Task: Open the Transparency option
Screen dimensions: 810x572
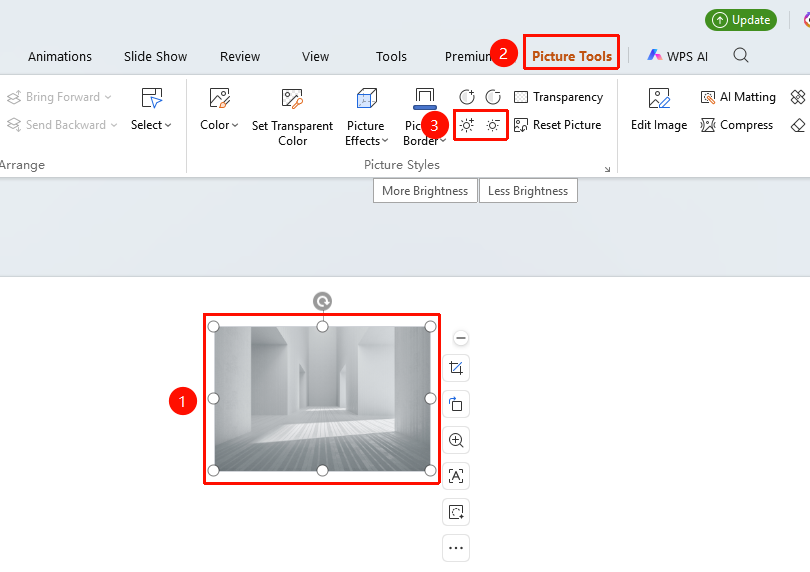Action: (558, 97)
